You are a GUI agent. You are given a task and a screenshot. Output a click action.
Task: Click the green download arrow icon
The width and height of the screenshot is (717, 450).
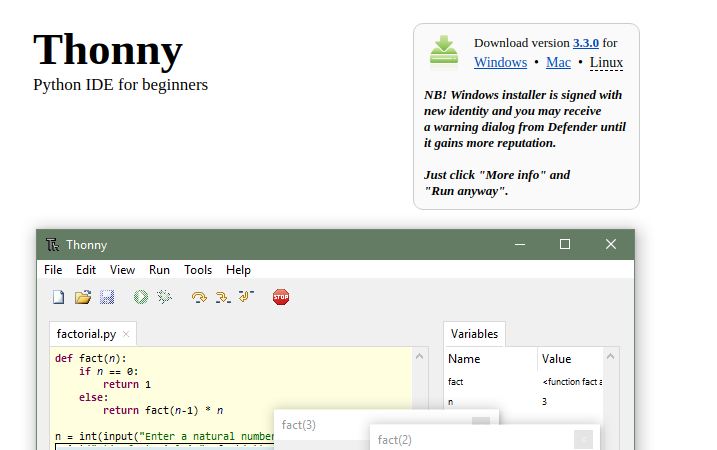point(444,52)
